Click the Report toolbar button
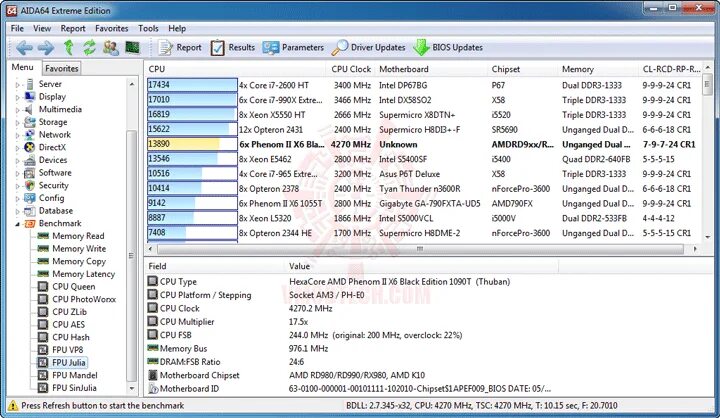720x418 pixels. tap(180, 47)
